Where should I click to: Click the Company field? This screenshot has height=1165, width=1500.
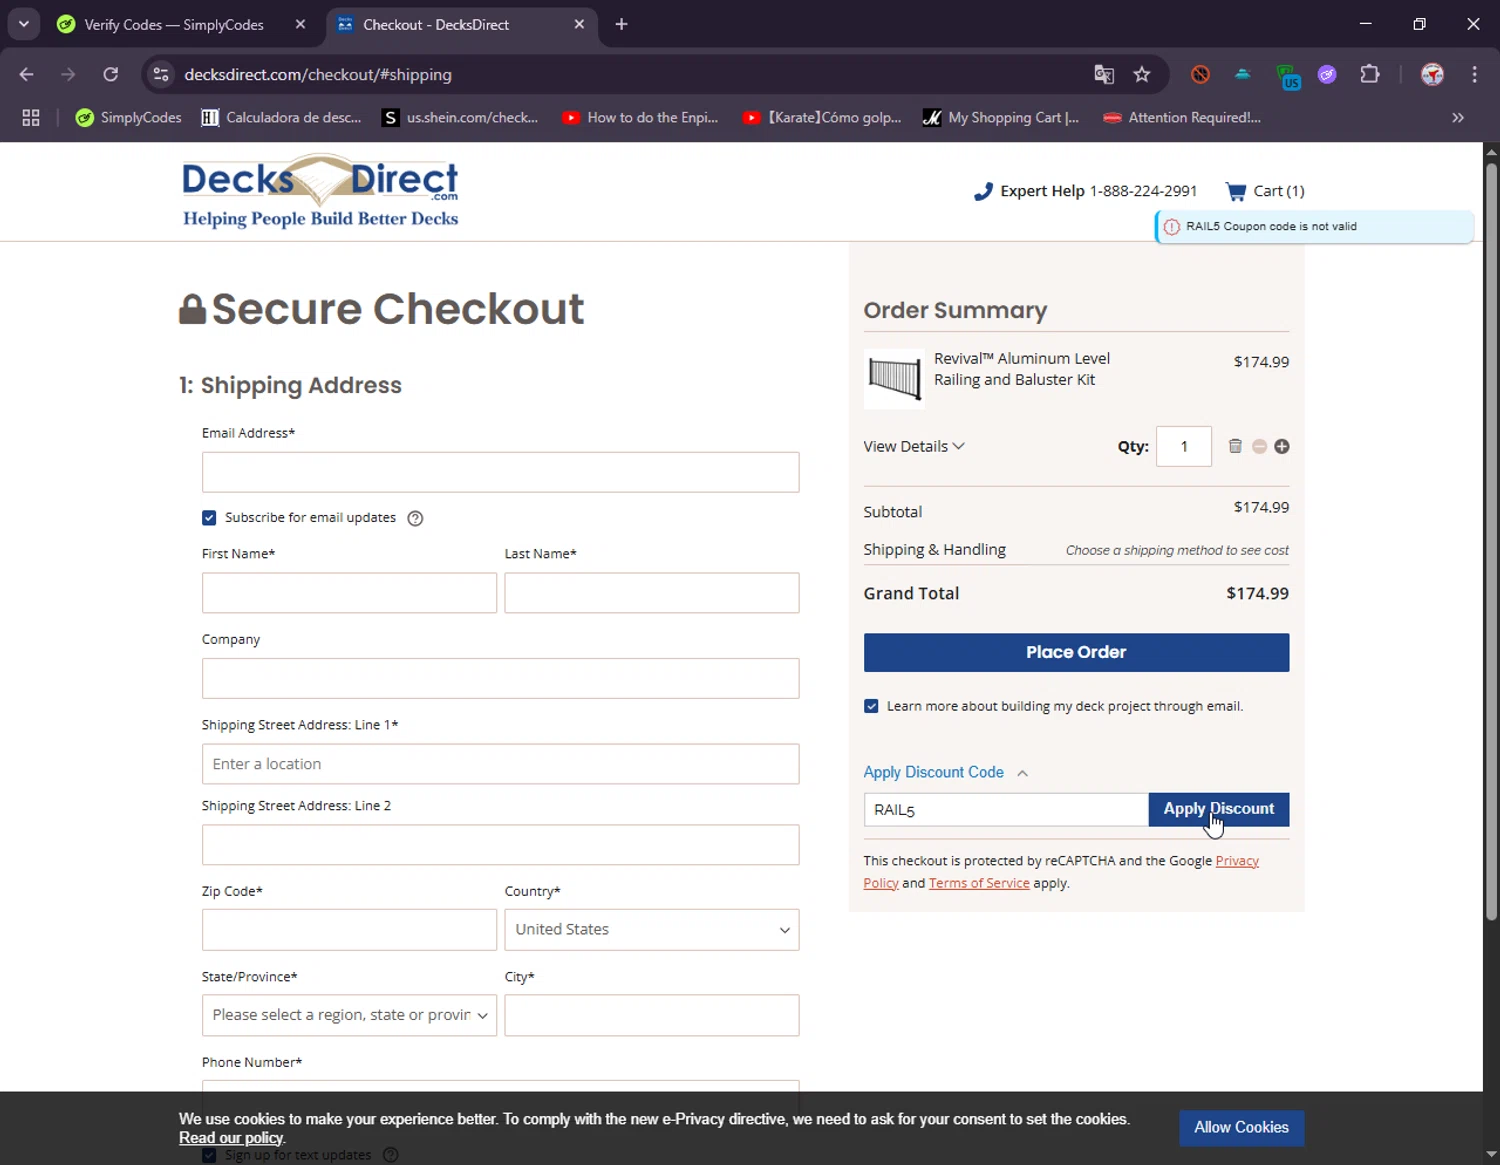coord(500,678)
